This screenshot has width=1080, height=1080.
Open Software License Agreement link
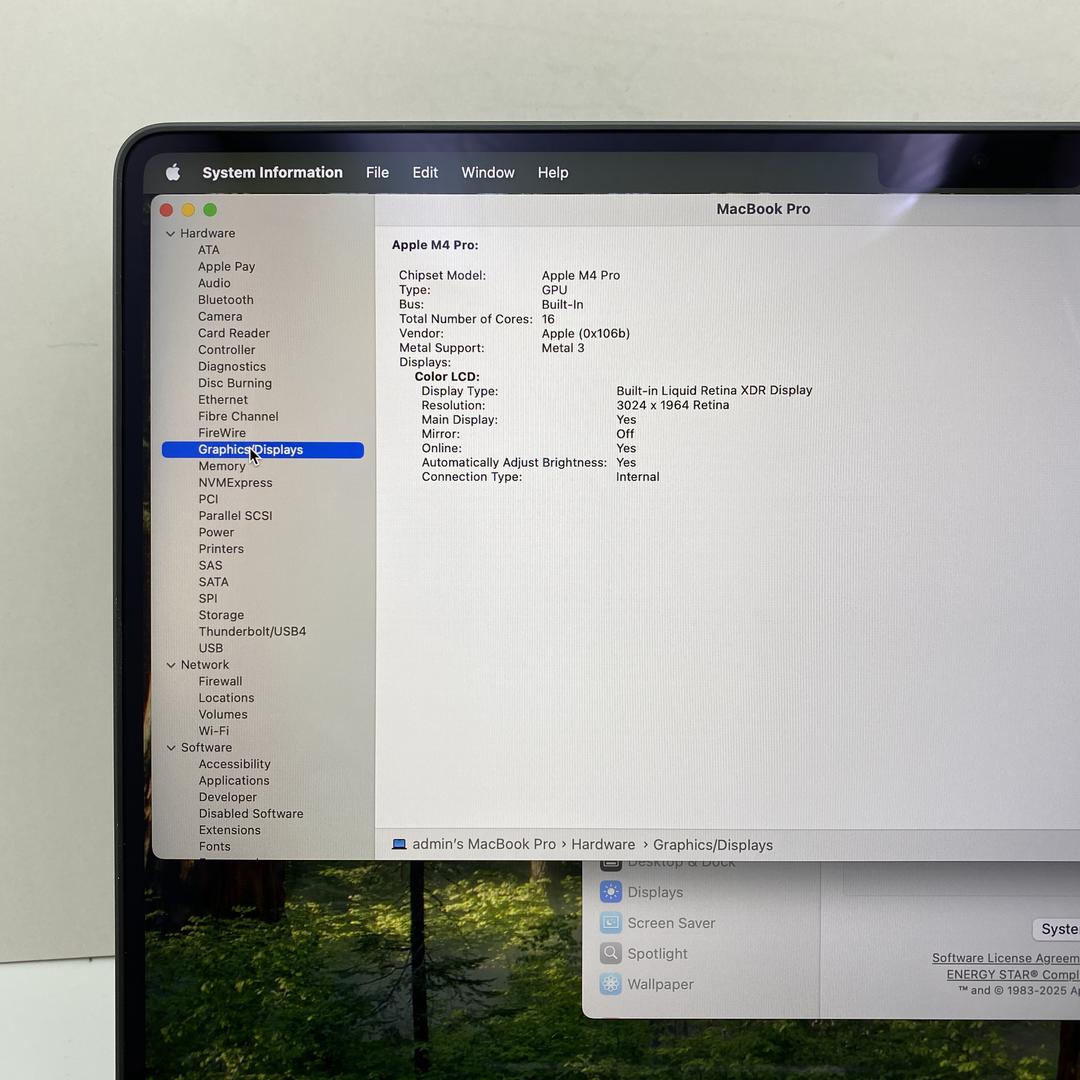click(1006, 958)
